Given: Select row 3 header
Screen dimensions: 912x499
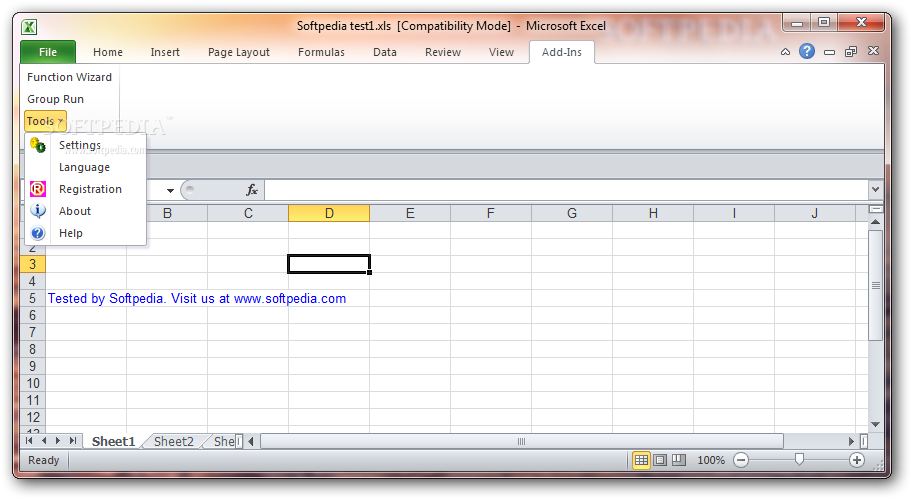Looking at the screenshot, I should pos(33,264).
